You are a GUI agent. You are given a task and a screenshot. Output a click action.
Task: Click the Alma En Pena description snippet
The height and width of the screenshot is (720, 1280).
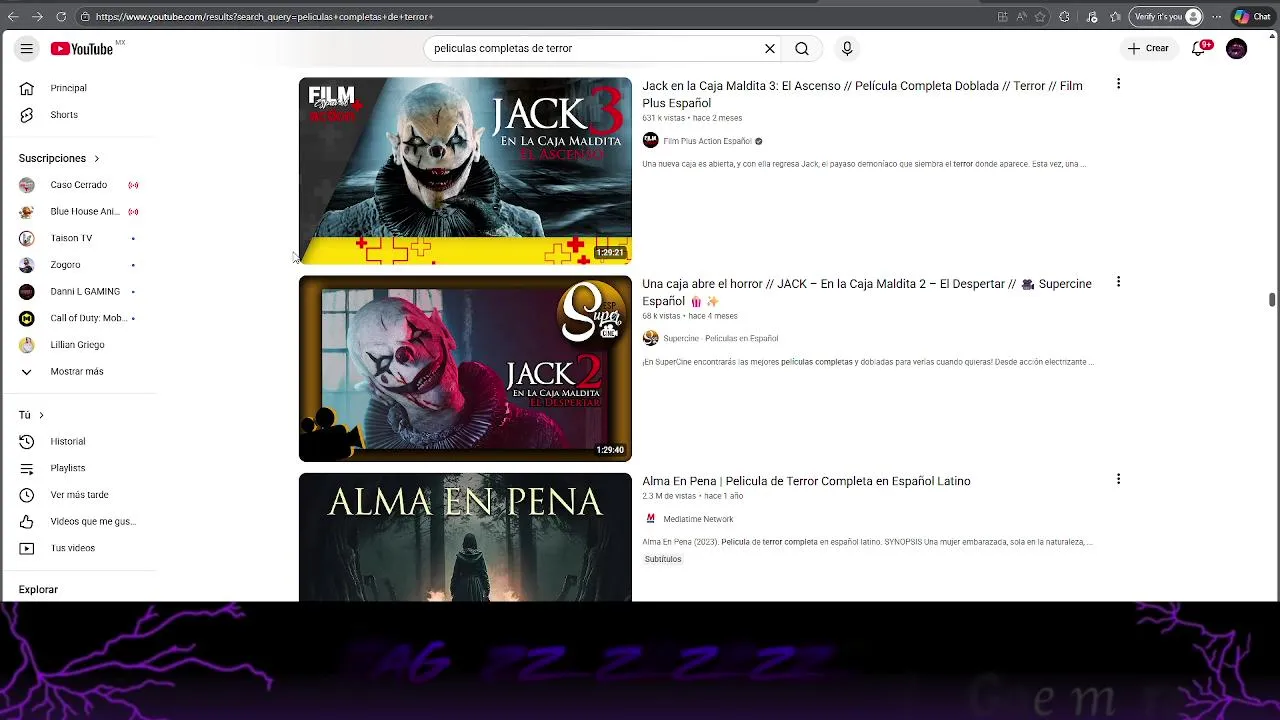tap(867, 542)
